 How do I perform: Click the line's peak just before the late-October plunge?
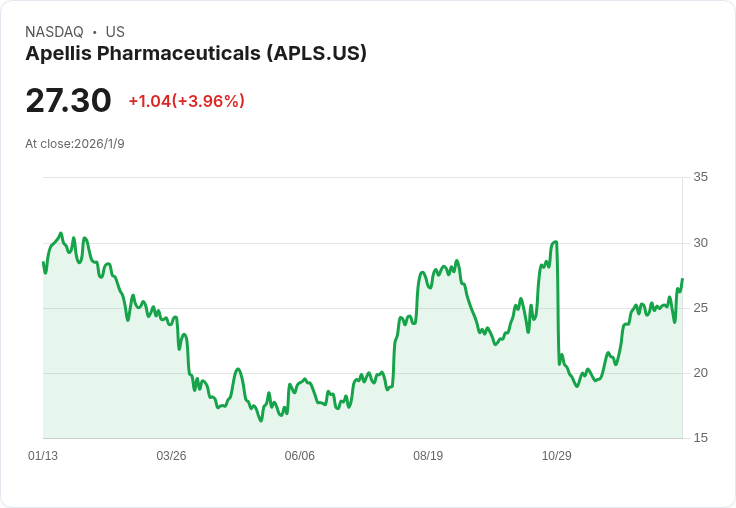[555, 242]
